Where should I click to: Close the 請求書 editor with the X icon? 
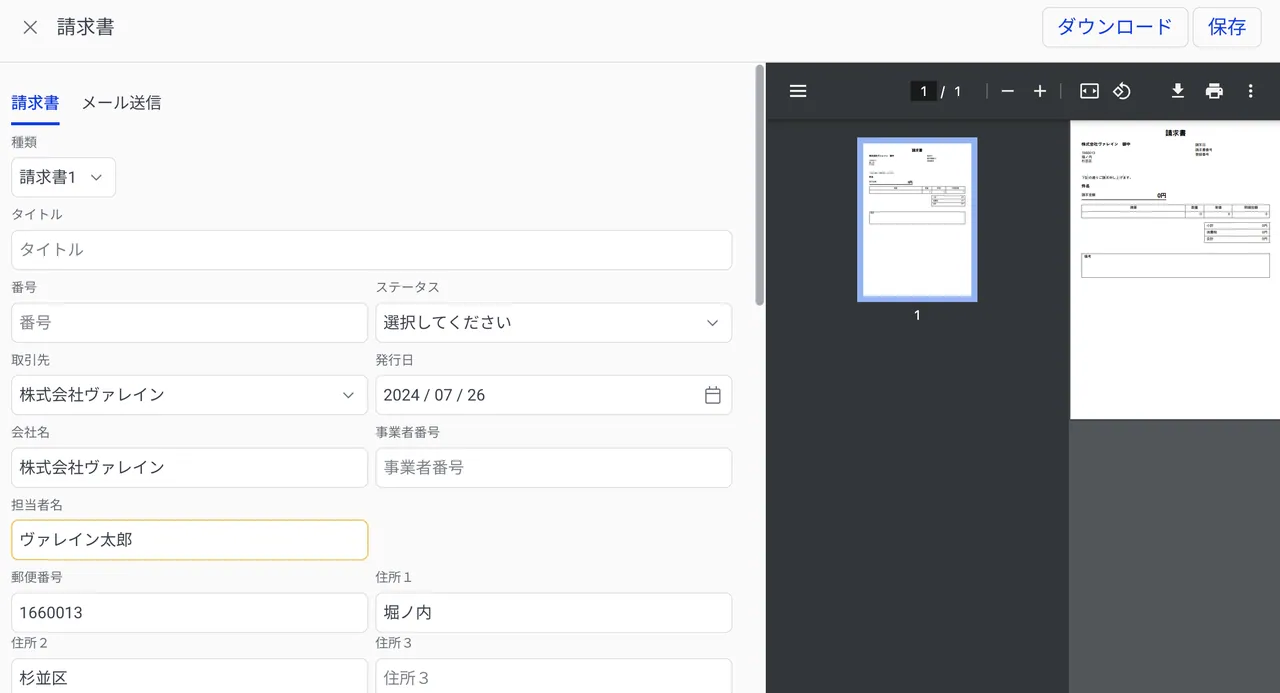pyautogui.click(x=30, y=28)
